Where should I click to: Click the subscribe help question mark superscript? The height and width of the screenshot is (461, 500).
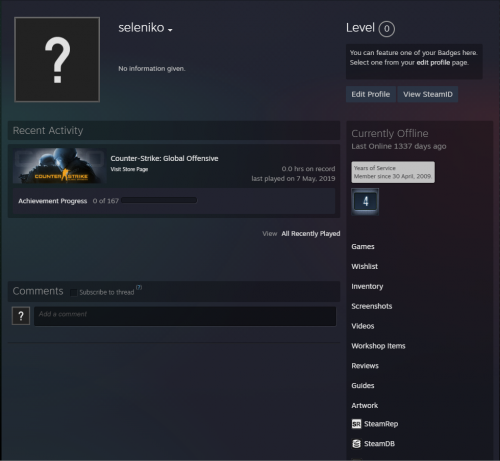[x=139, y=287]
